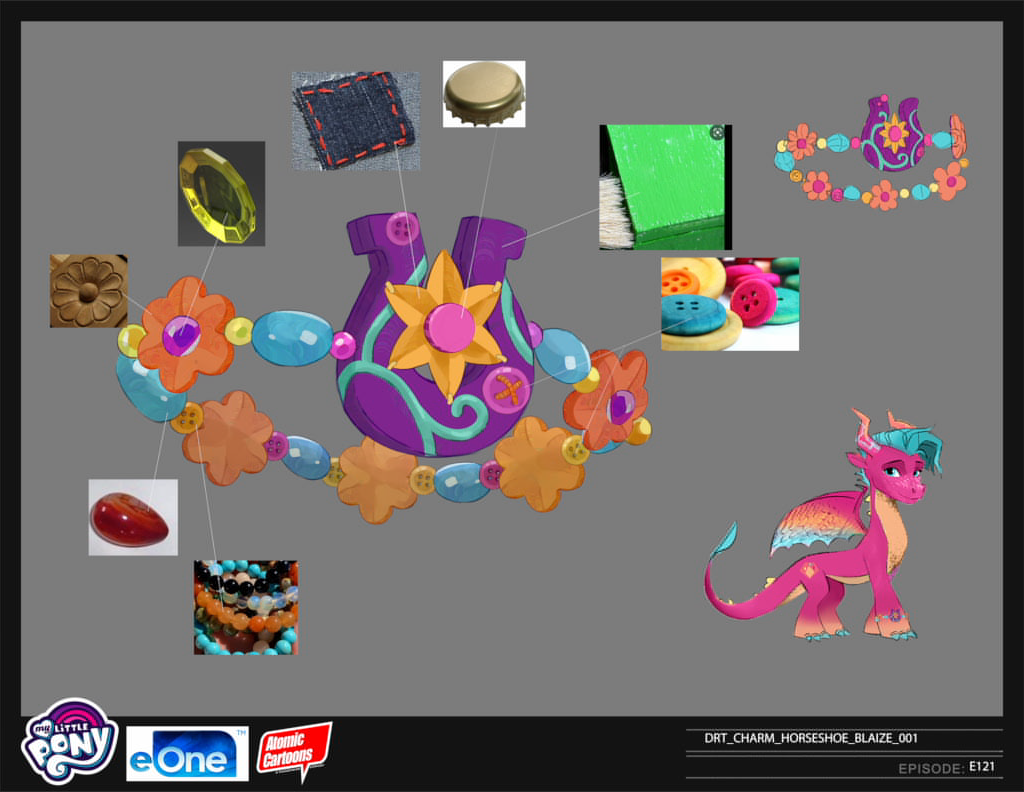
Task: Select the carved wooden flower reference image
Action: (x=87, y=289)
